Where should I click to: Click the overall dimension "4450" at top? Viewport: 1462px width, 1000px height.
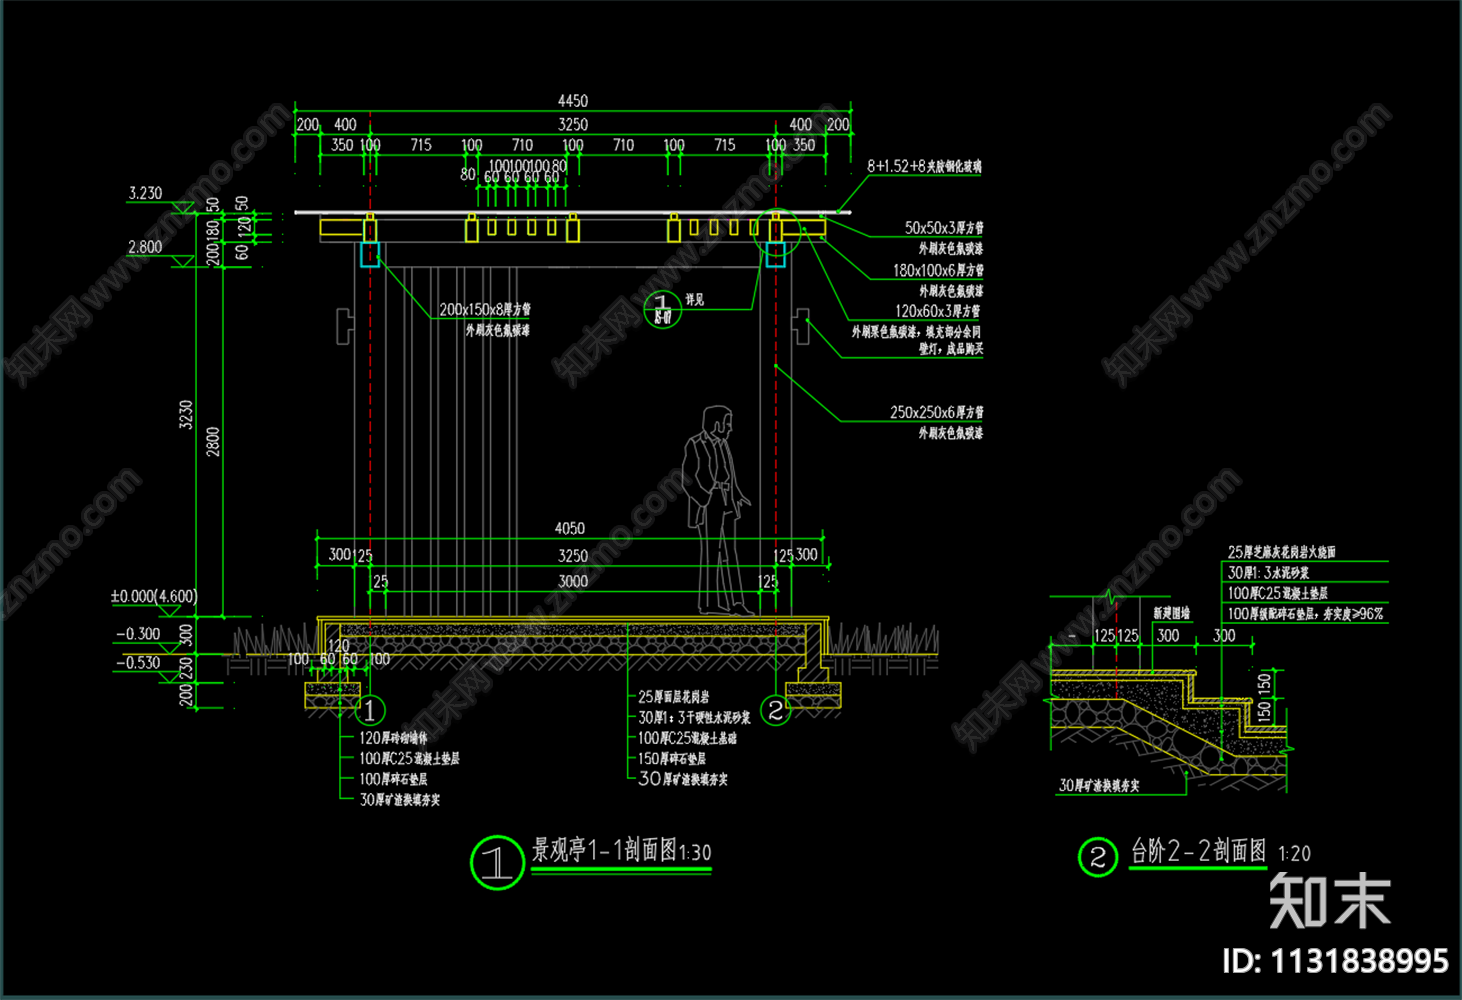[x=573, y=101]
